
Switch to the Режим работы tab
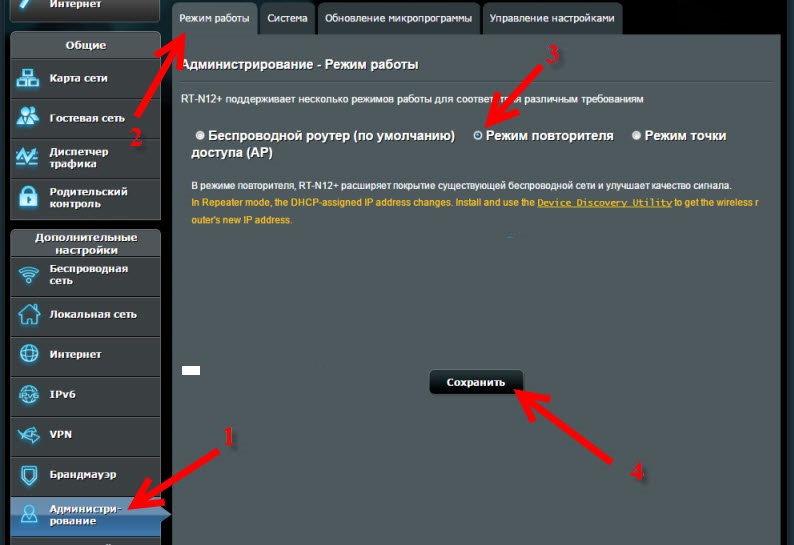(214, 18)
